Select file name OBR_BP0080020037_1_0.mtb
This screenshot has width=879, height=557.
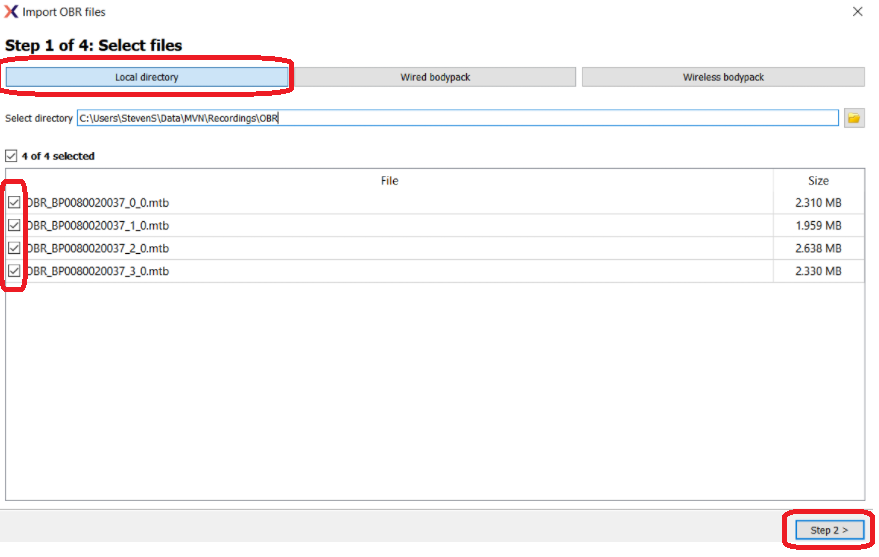click(98, 226)
